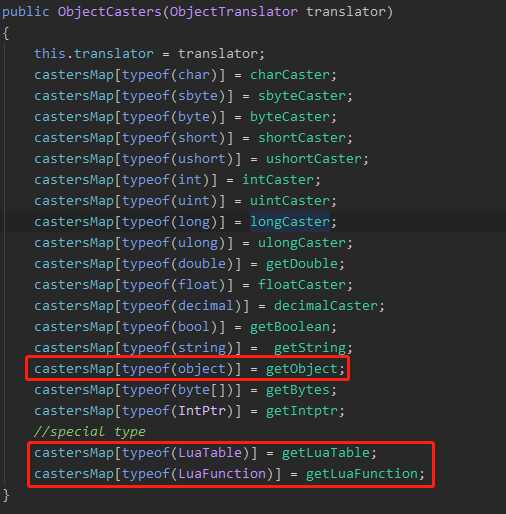
Task: Click the 'public' keyword
Action: pos(26,12)
